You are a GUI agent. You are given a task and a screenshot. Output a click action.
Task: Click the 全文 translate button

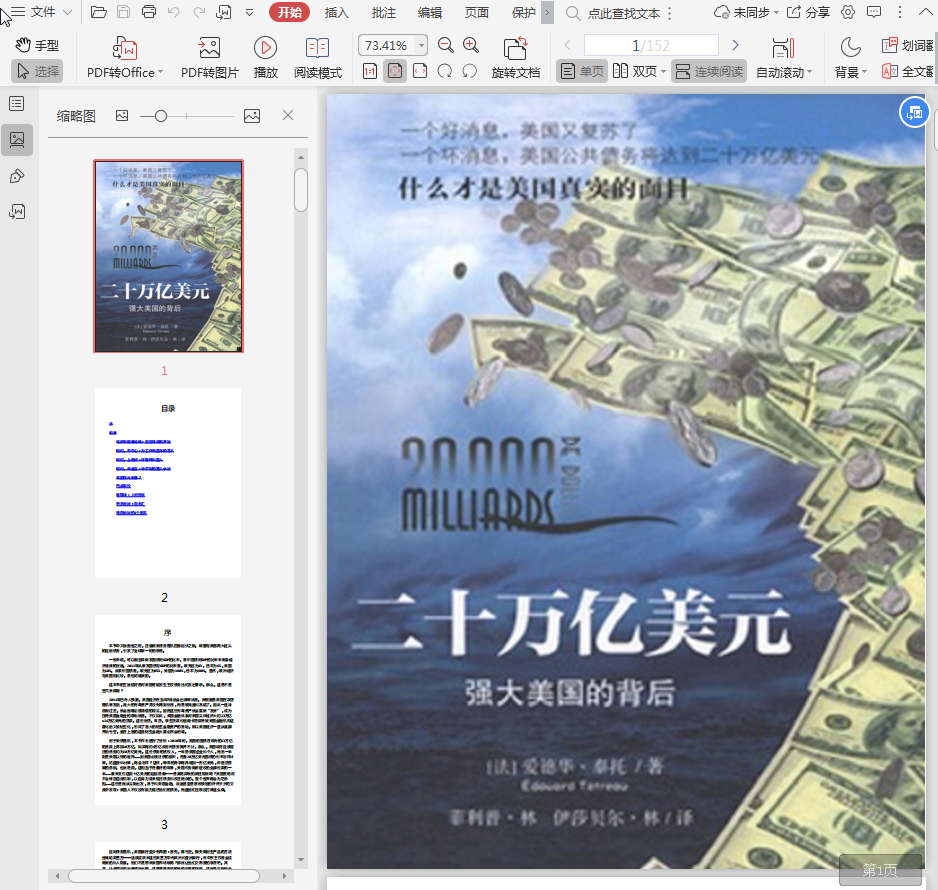[907, 71]
